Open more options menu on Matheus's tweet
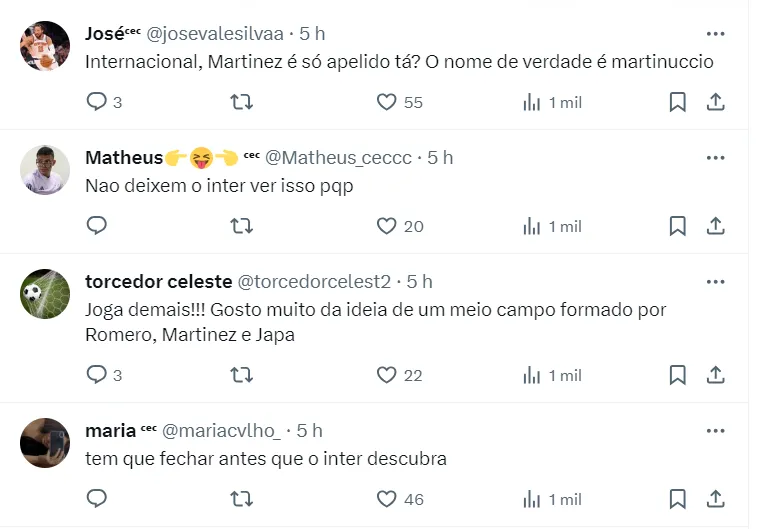The image size is (757, 529). [715, 157]
